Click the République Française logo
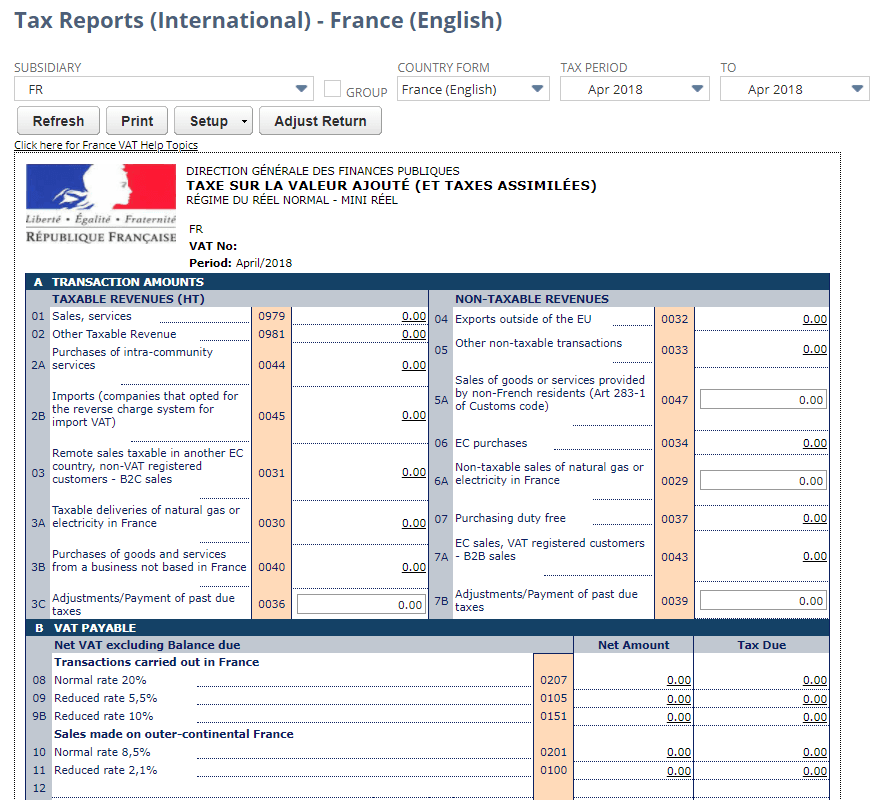Screen dimensions: 885x800 (x=100, y=205)
